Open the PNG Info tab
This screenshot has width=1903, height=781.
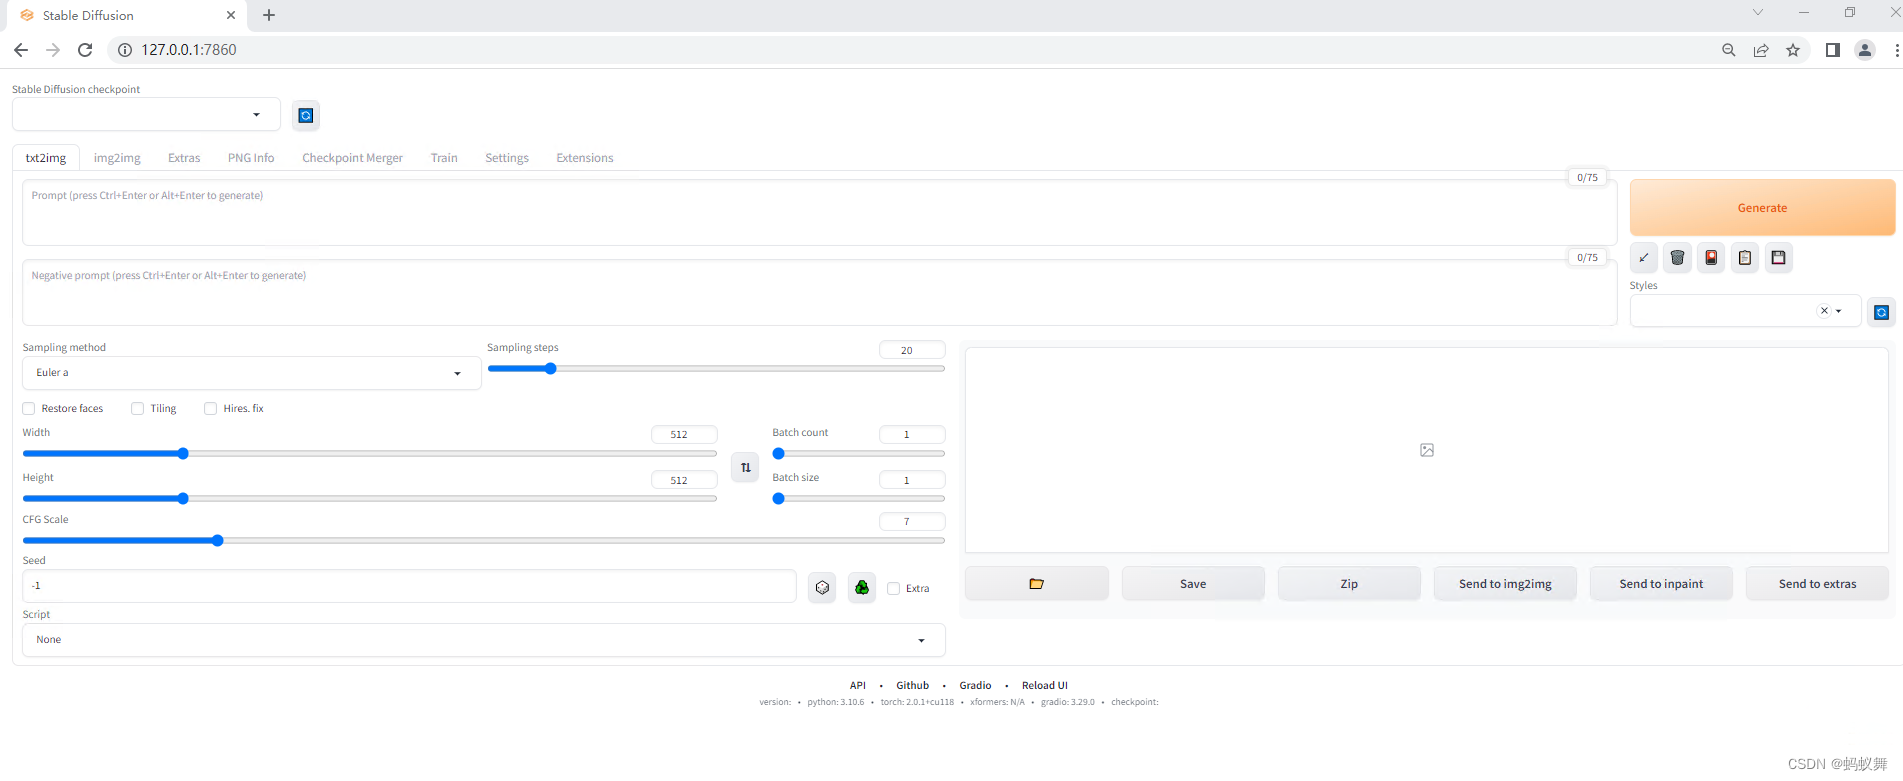(251, 158)
